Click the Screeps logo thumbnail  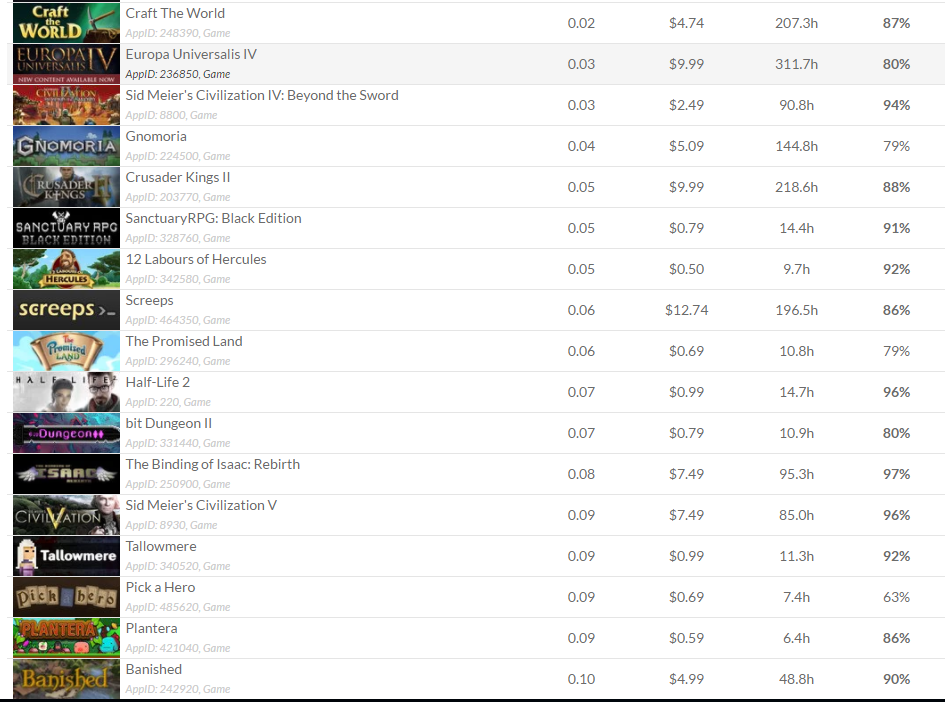pos(66,310)
